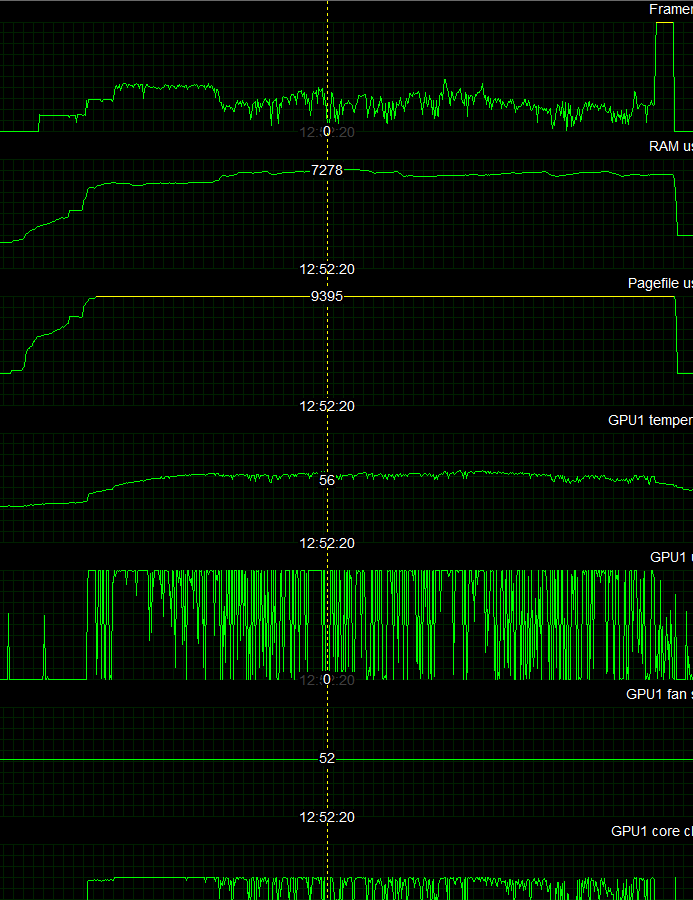Click the 9395 value on Pagefile graph
Screen dimensions: 693x900
[327, 297]
